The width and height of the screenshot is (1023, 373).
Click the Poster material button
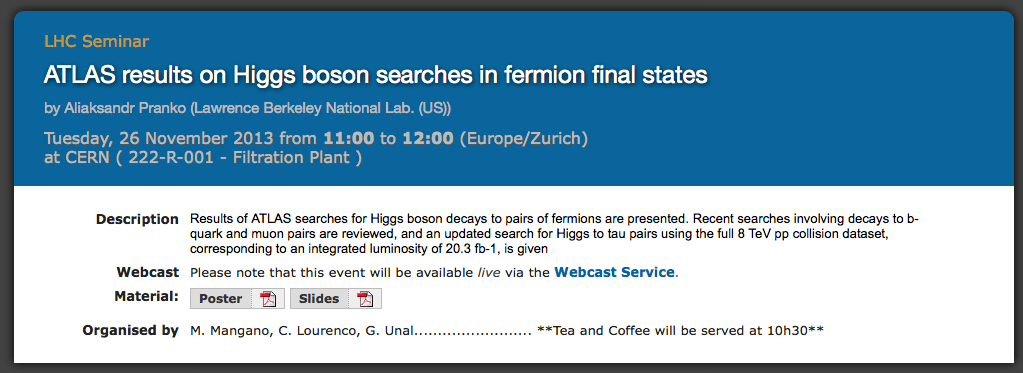221,299
